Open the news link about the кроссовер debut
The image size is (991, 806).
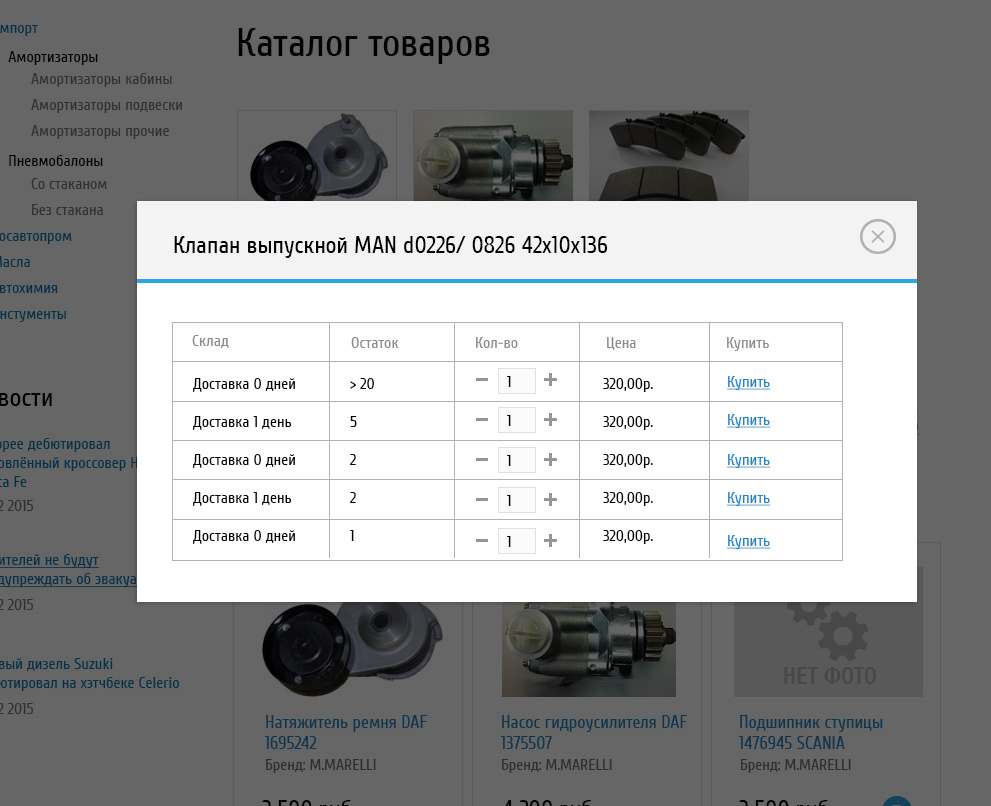(68, 463)
